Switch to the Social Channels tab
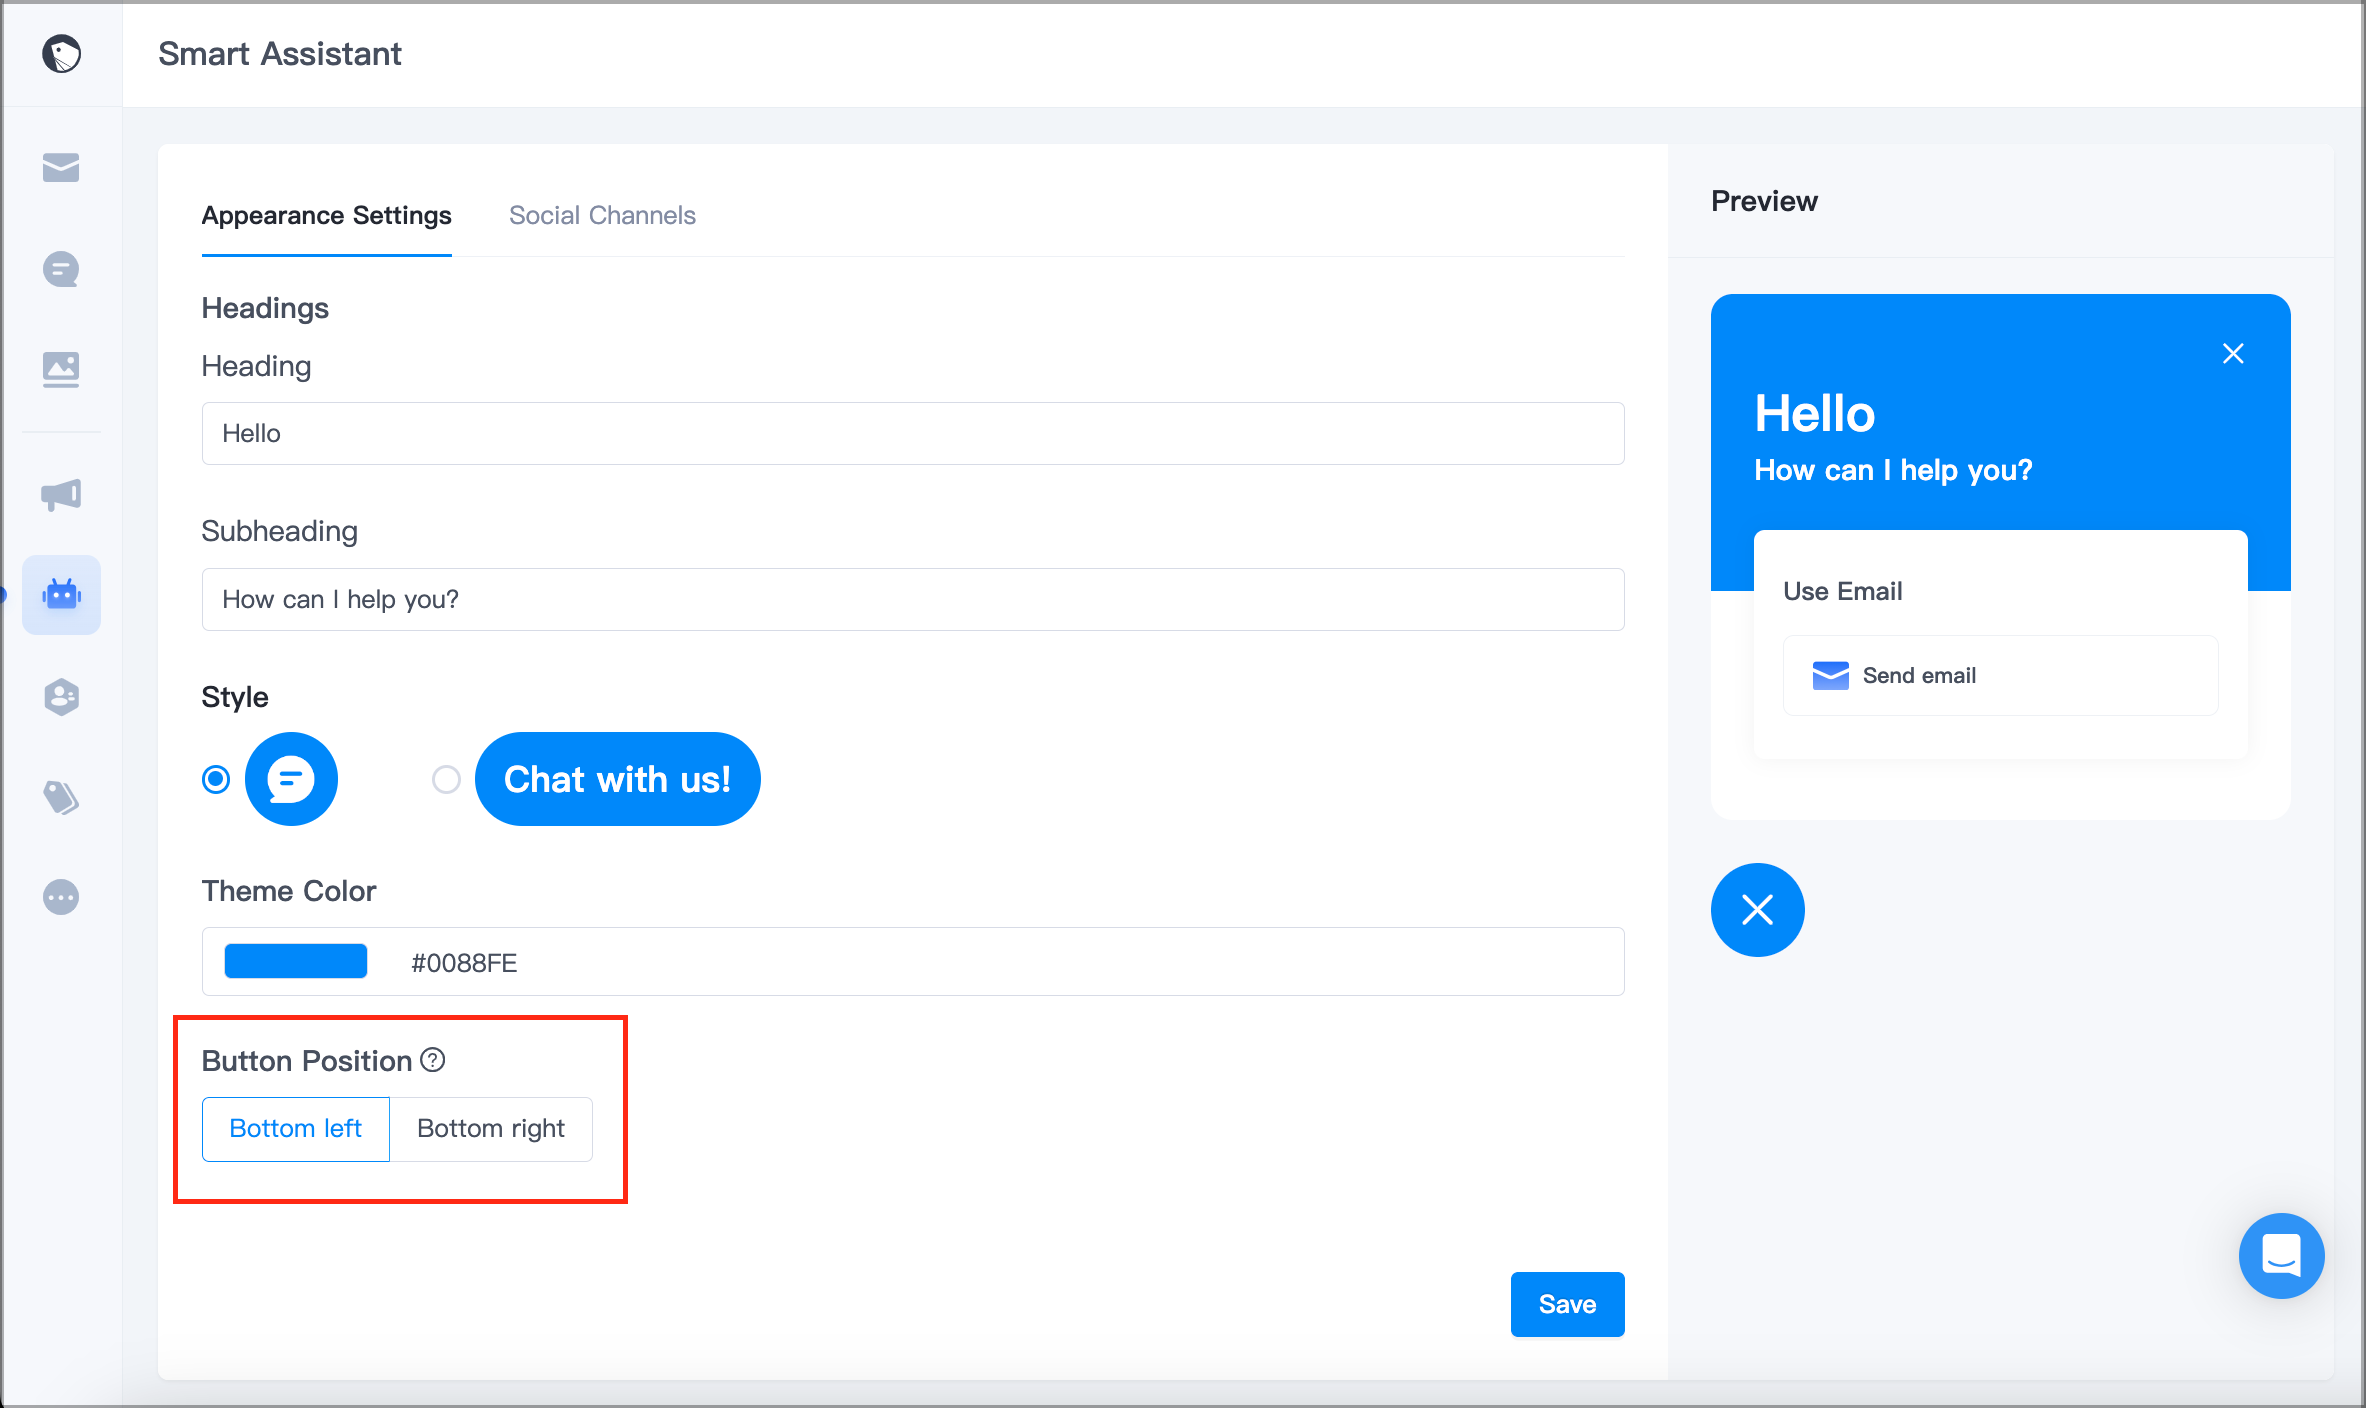 click(602, 215)
